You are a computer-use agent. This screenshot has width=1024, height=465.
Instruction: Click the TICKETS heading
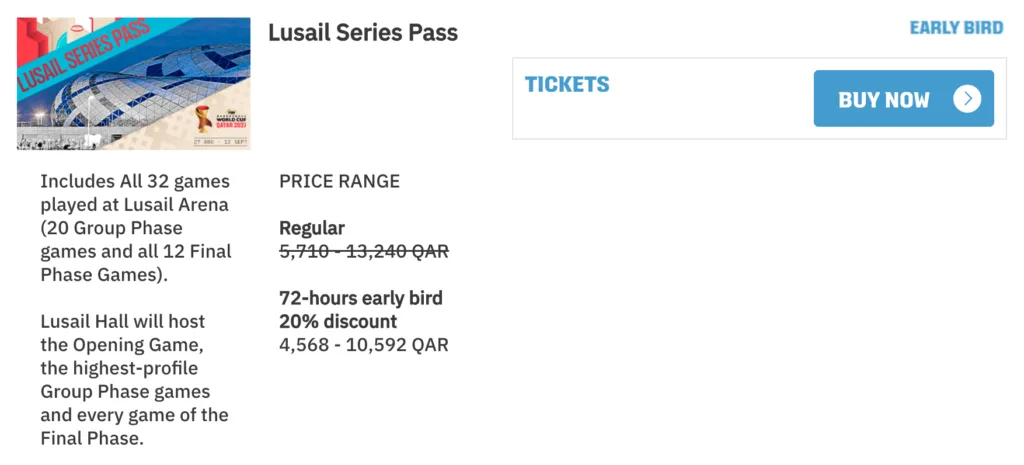point(567,84)
